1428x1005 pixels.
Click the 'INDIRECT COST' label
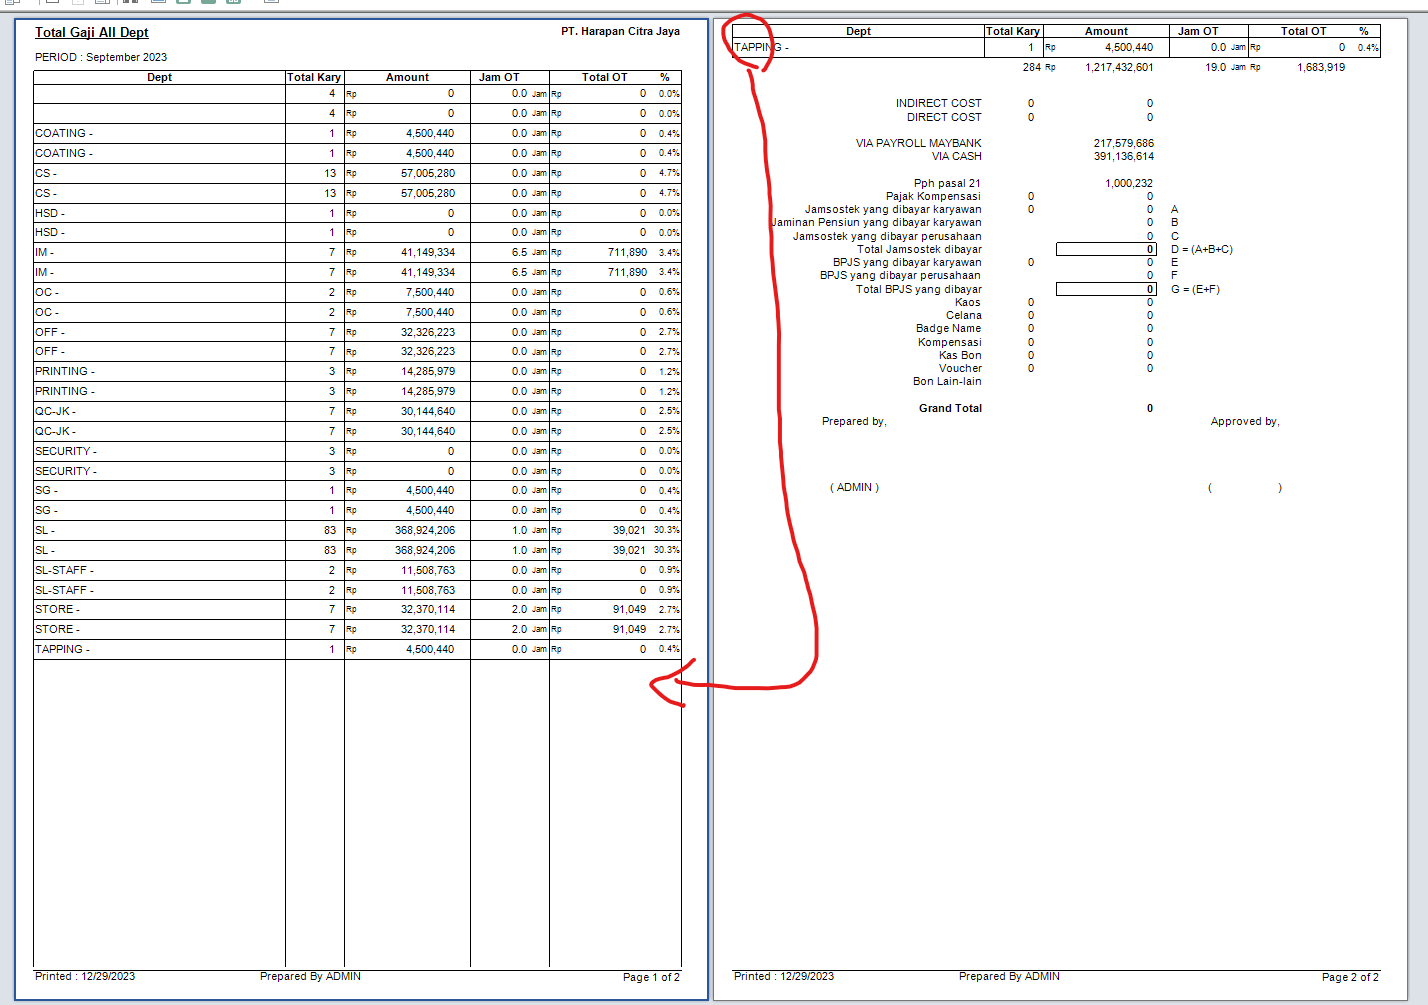coord(938,104)
